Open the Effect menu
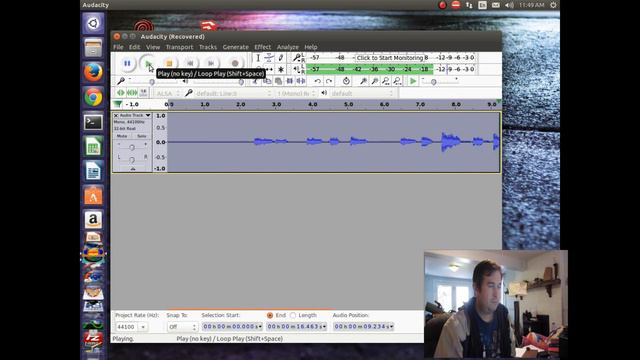The image size is (640, 360). (262, 47)
